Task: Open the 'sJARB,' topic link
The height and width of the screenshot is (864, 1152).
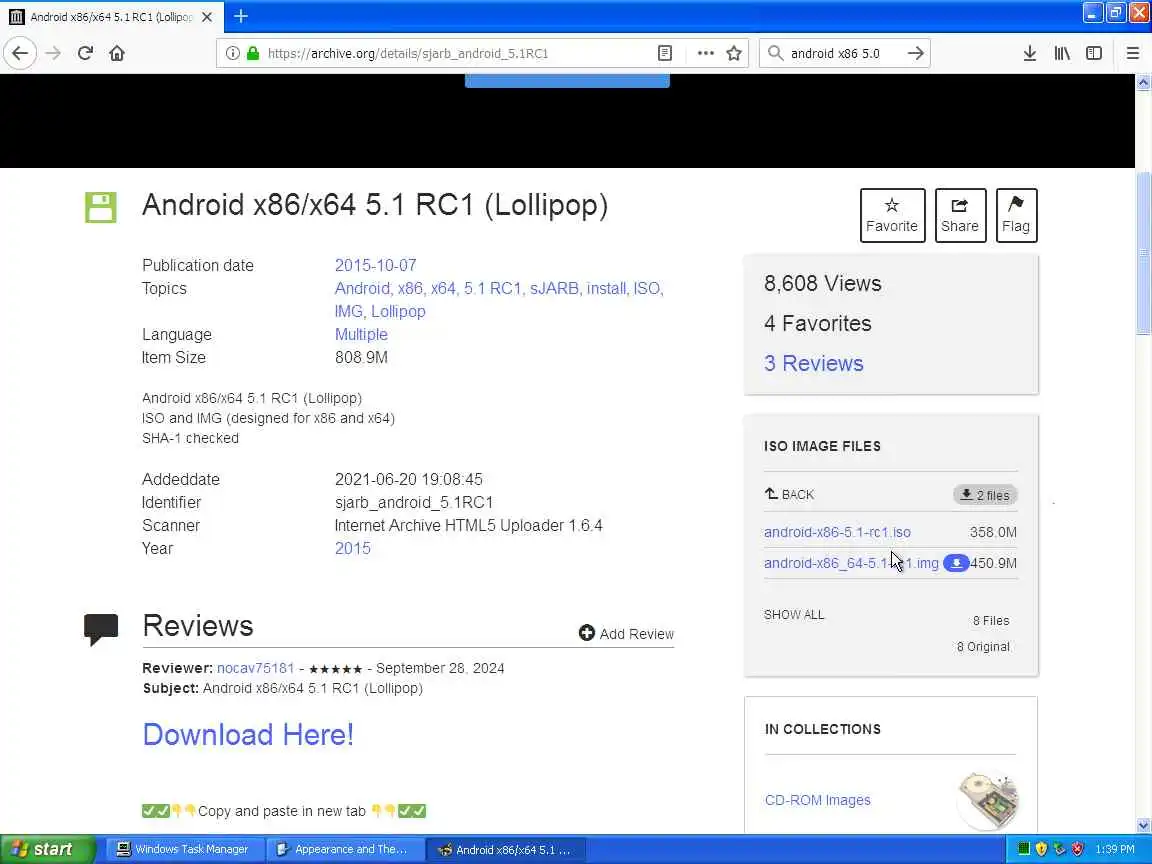Action: pos(555,289)
